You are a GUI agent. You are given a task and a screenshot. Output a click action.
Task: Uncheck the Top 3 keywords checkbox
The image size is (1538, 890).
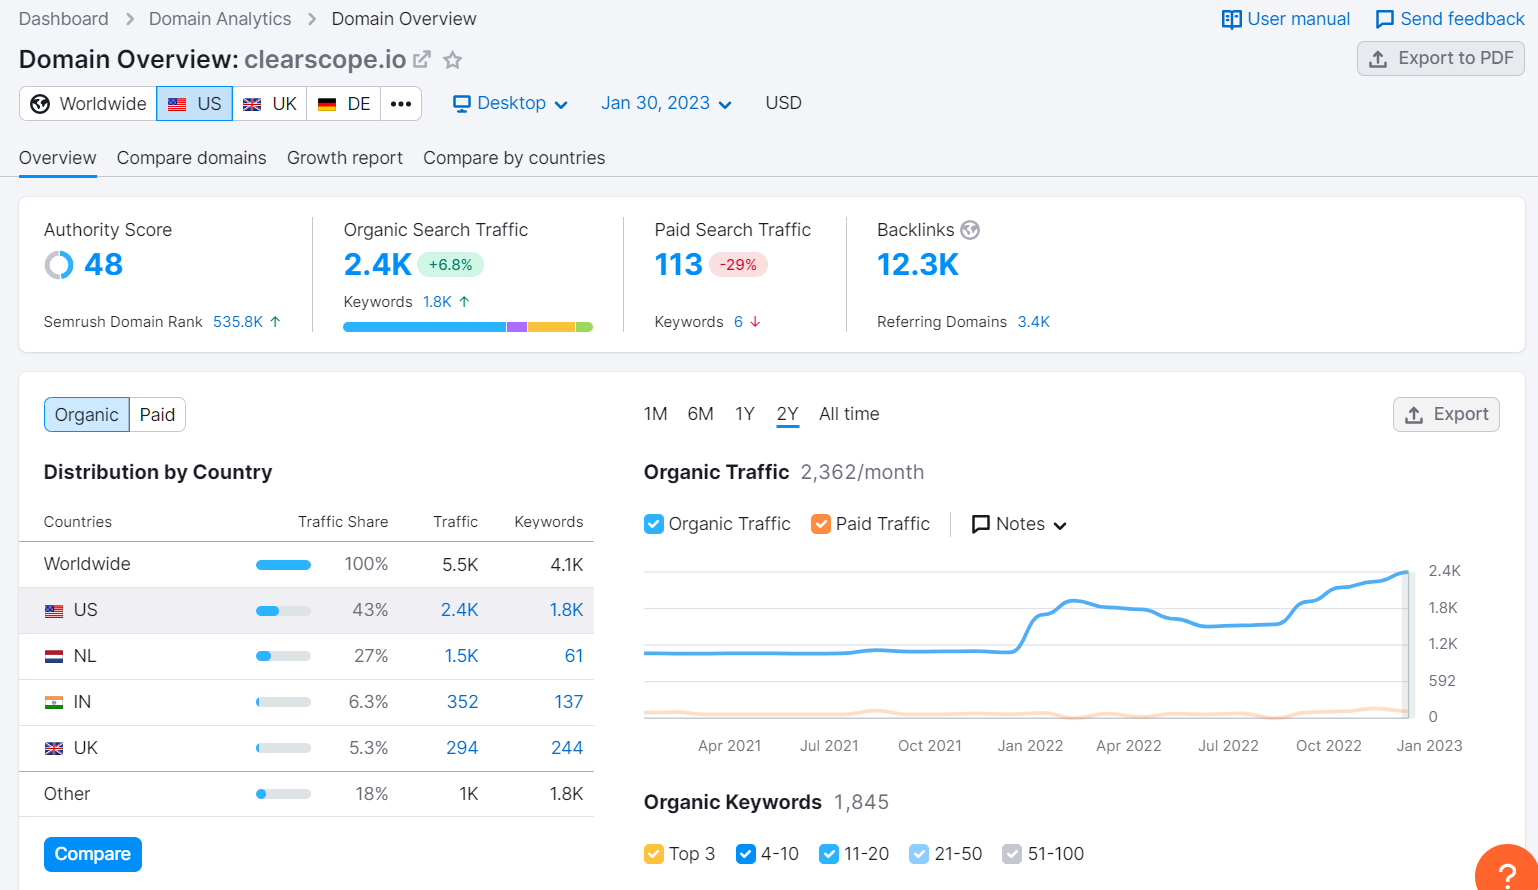click(x=654, y=854)
